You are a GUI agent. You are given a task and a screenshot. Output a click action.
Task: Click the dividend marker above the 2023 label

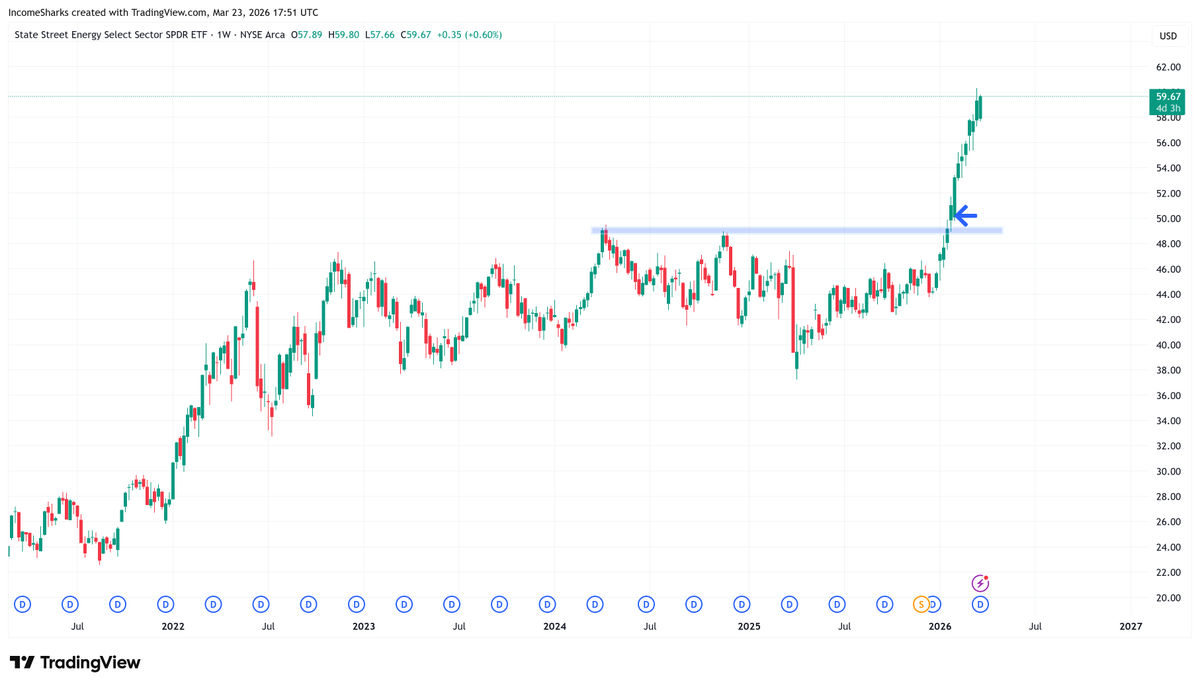pos(357,604)
